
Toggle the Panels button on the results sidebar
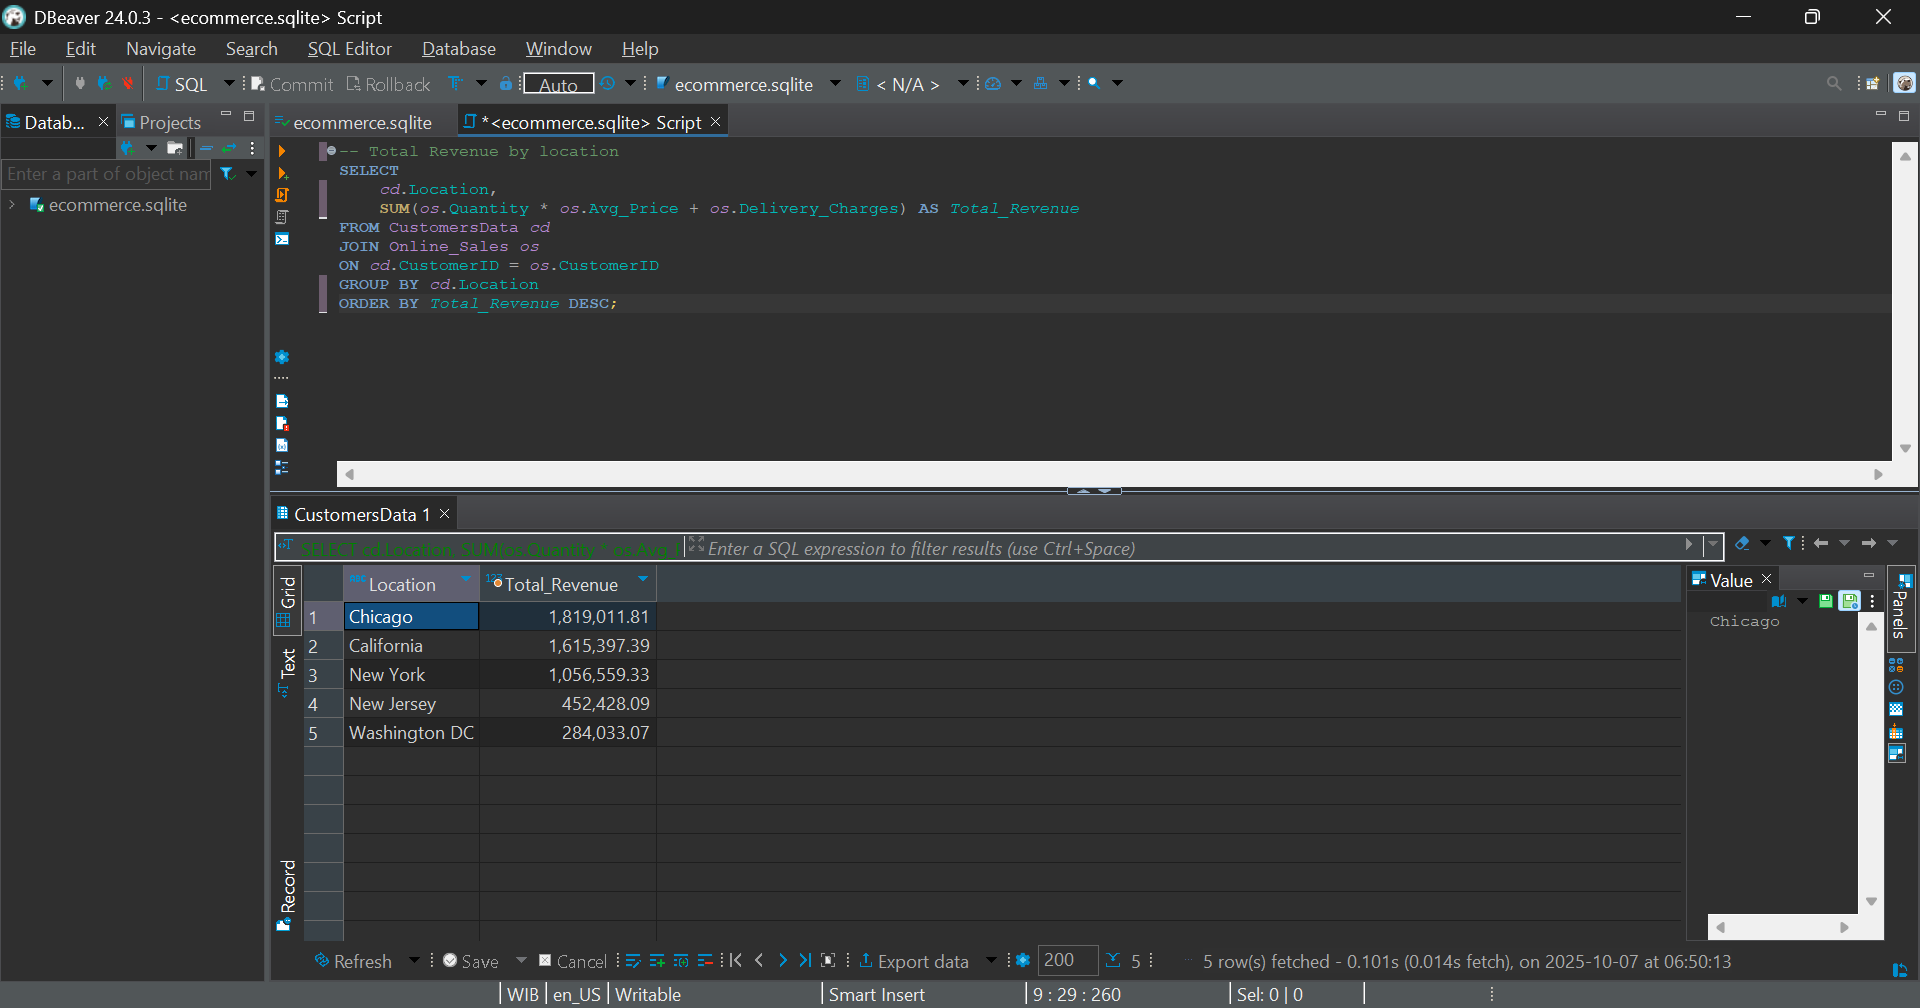1899,608
